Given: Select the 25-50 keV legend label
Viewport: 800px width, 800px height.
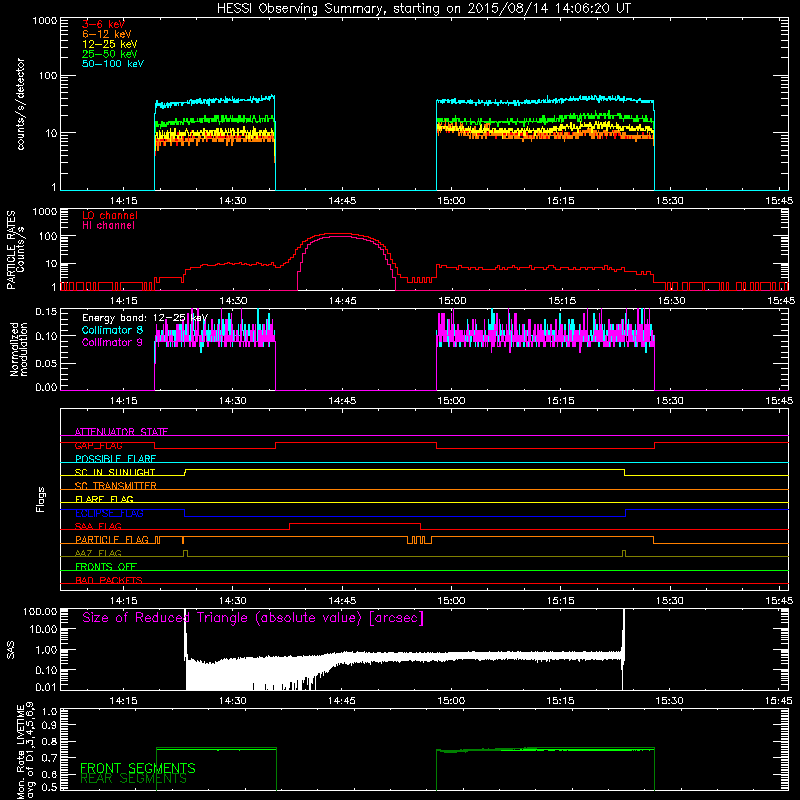Looking at the screenshot, I should (110, 54).
